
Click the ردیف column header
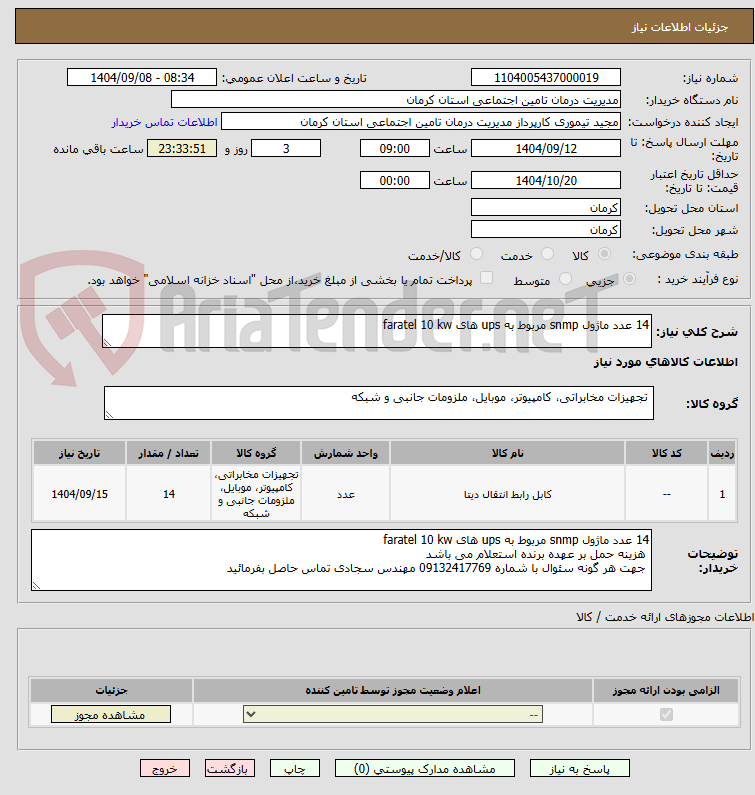coord(722,453)
